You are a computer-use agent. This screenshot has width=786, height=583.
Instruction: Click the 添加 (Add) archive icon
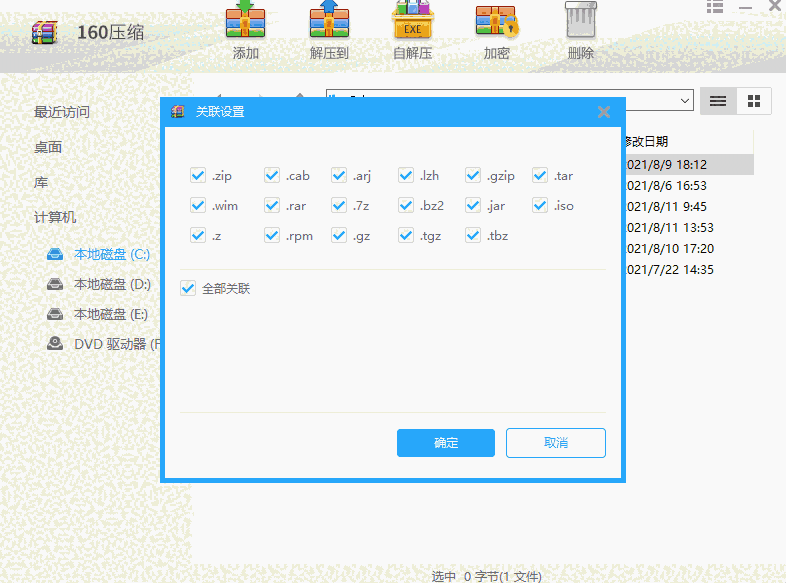click(x=245, y=22)
